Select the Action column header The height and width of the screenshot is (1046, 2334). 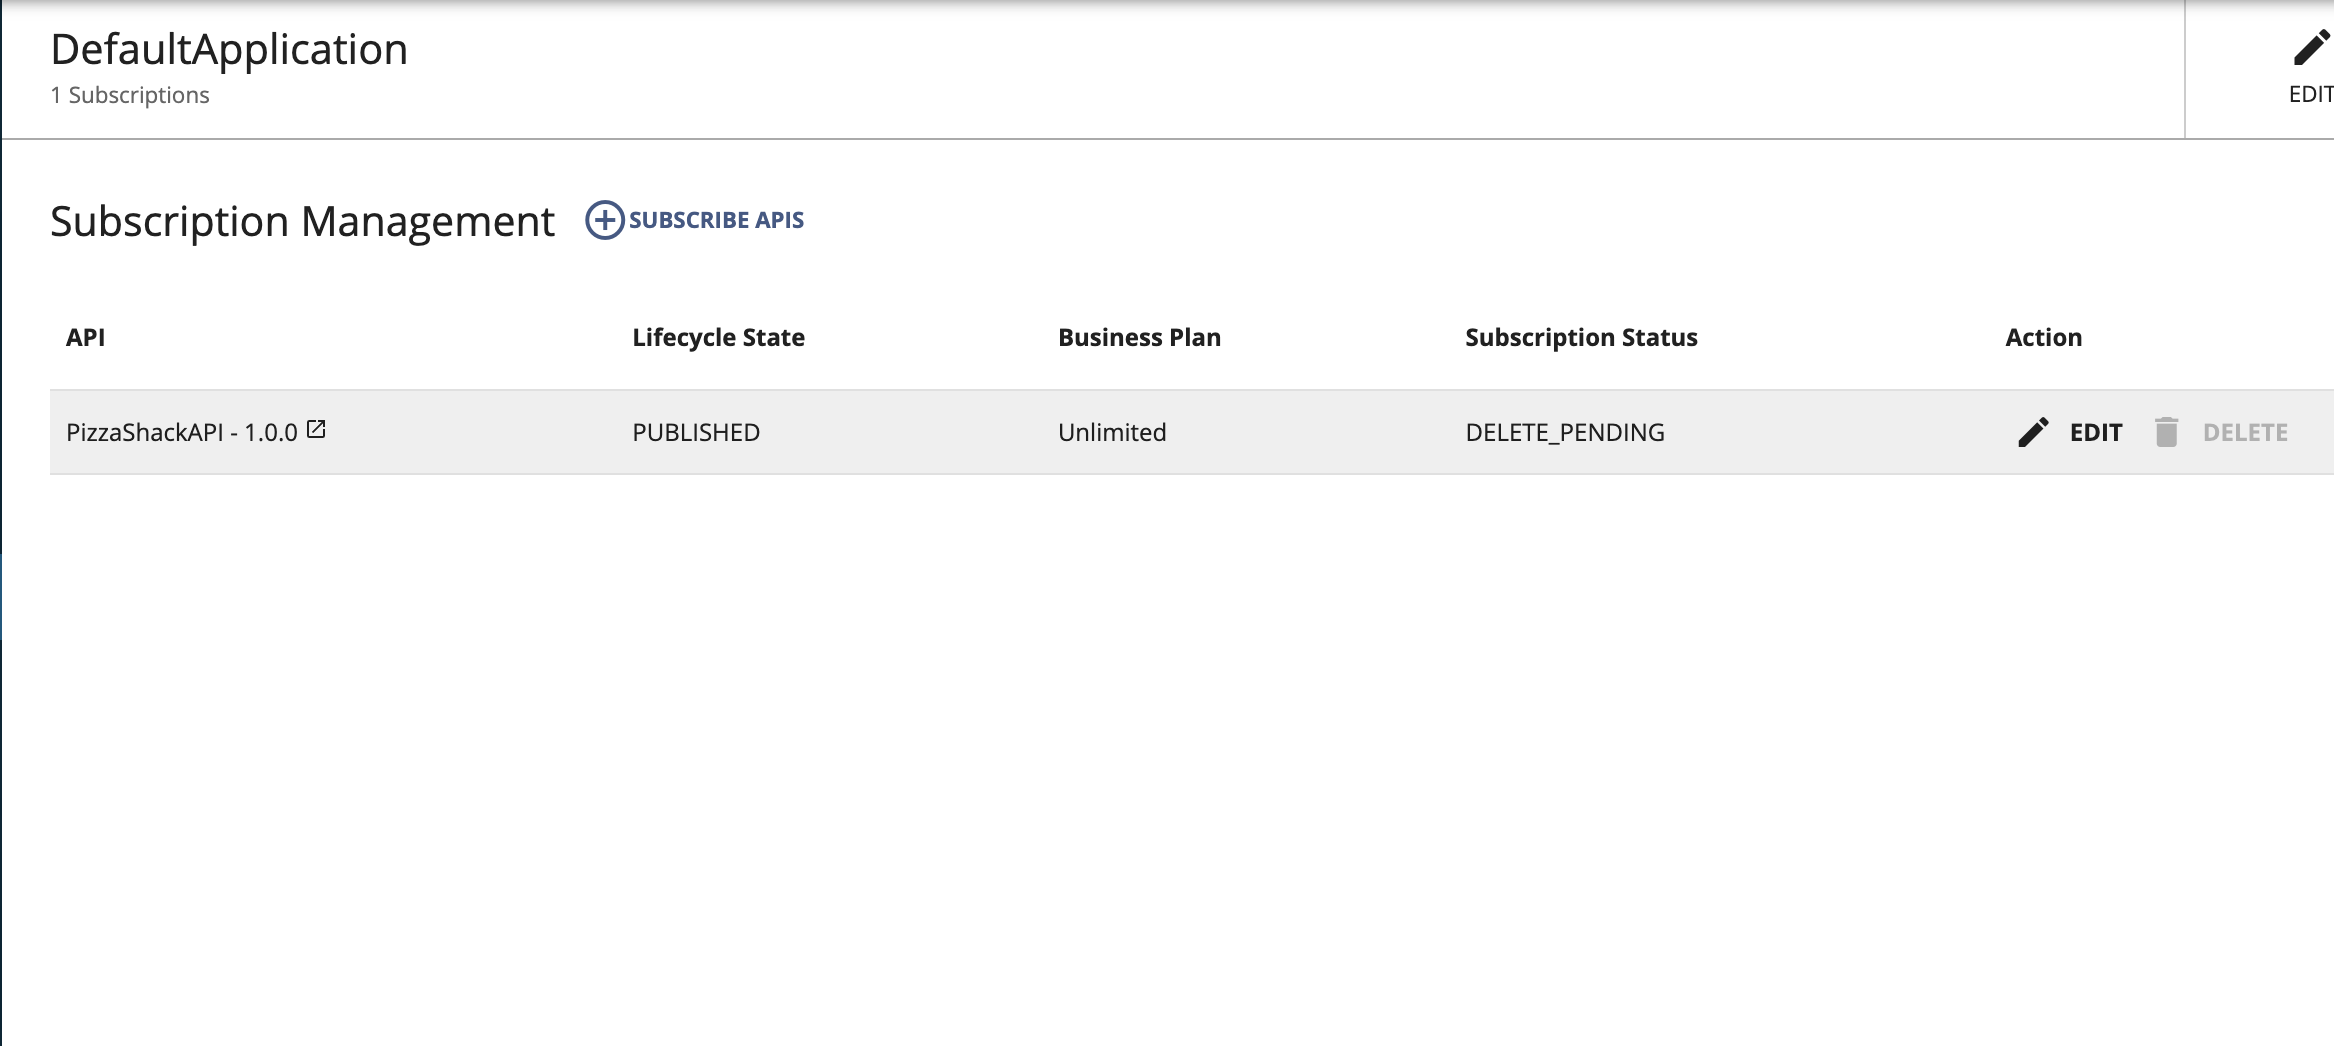(2043, 337)
